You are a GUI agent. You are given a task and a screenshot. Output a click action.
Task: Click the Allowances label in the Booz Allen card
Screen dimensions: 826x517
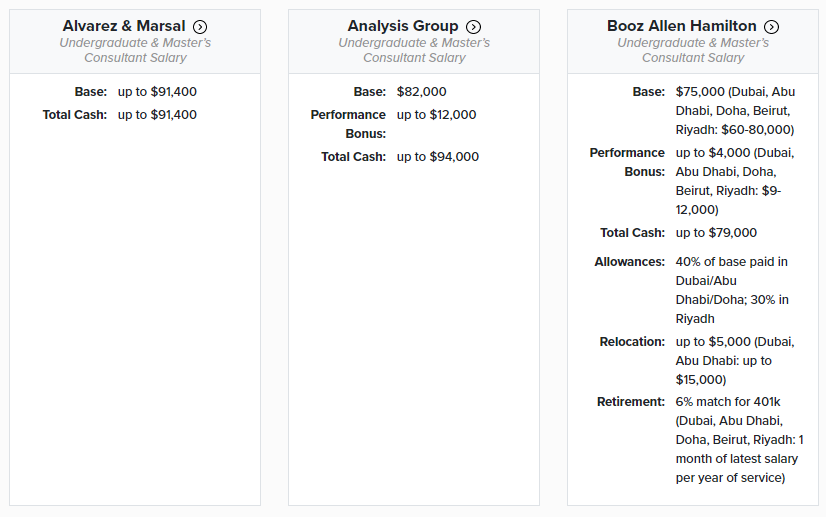tap(629, 261)
